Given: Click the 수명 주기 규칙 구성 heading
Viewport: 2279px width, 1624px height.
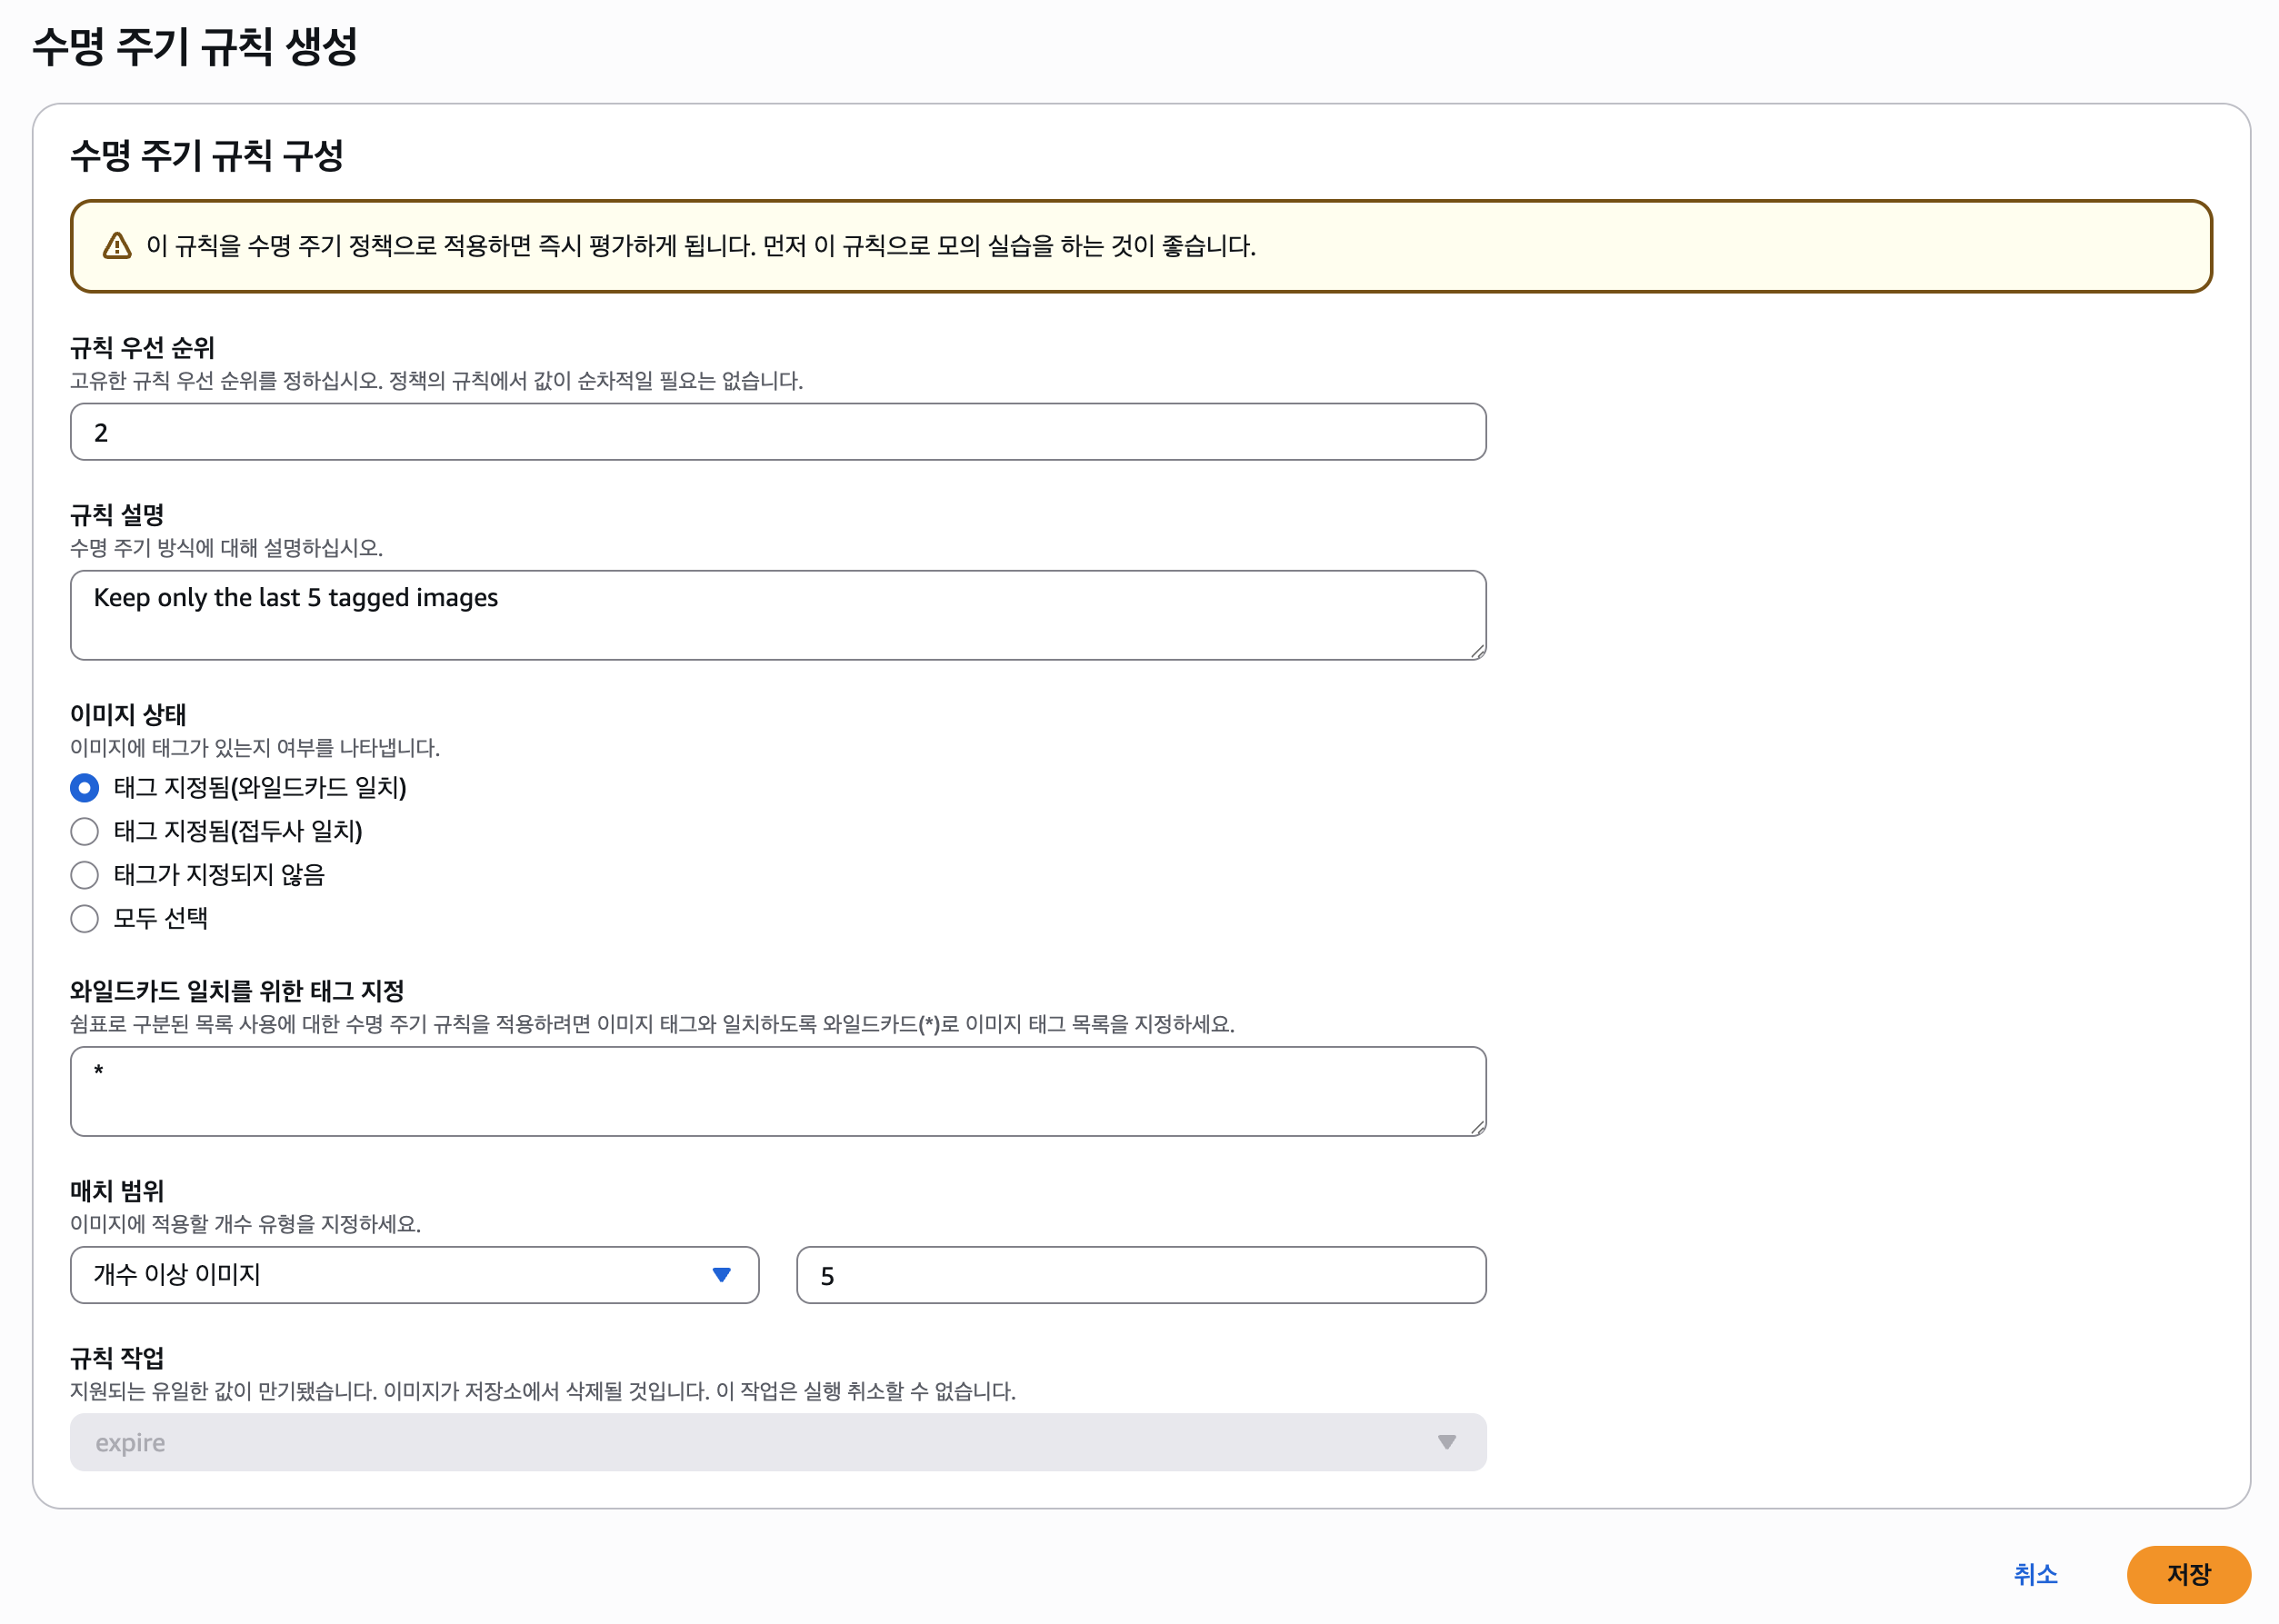Looking at the screenshot, I should [x=207, y=156].
